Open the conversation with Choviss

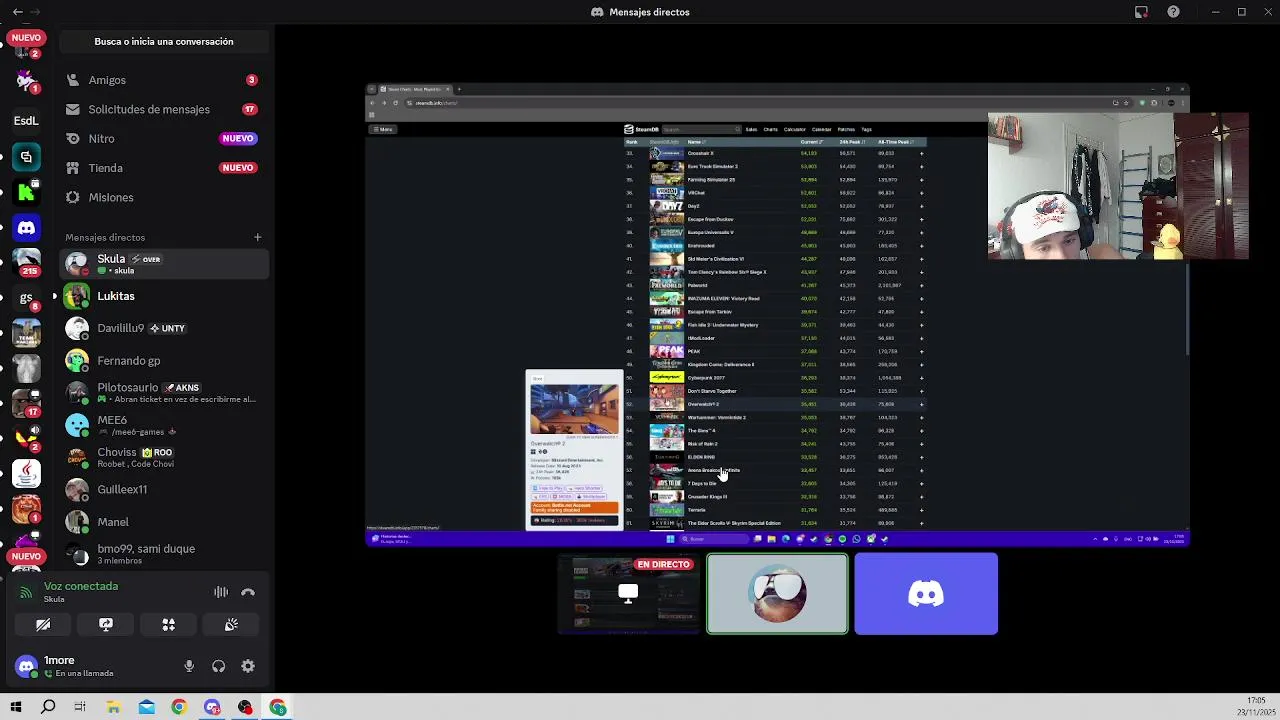pos(163,457)
